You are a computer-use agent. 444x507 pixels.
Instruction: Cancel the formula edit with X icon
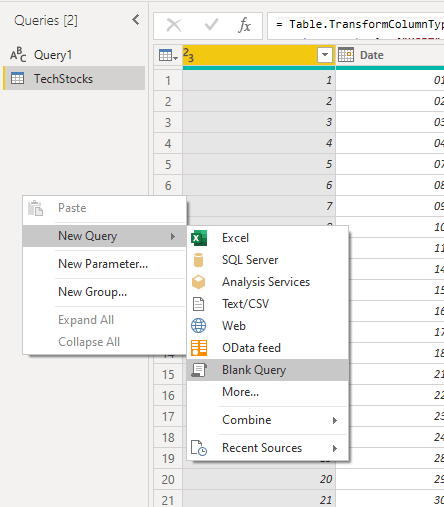(174, 25)
